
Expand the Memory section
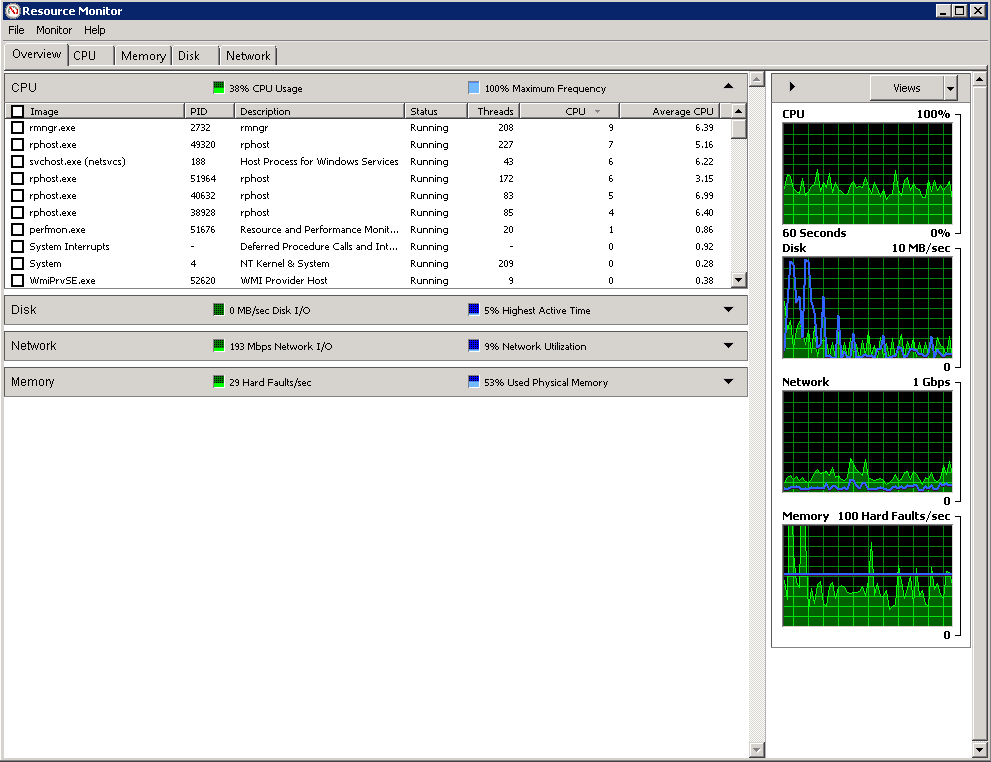pyautogui.click(x=728, y=382)
